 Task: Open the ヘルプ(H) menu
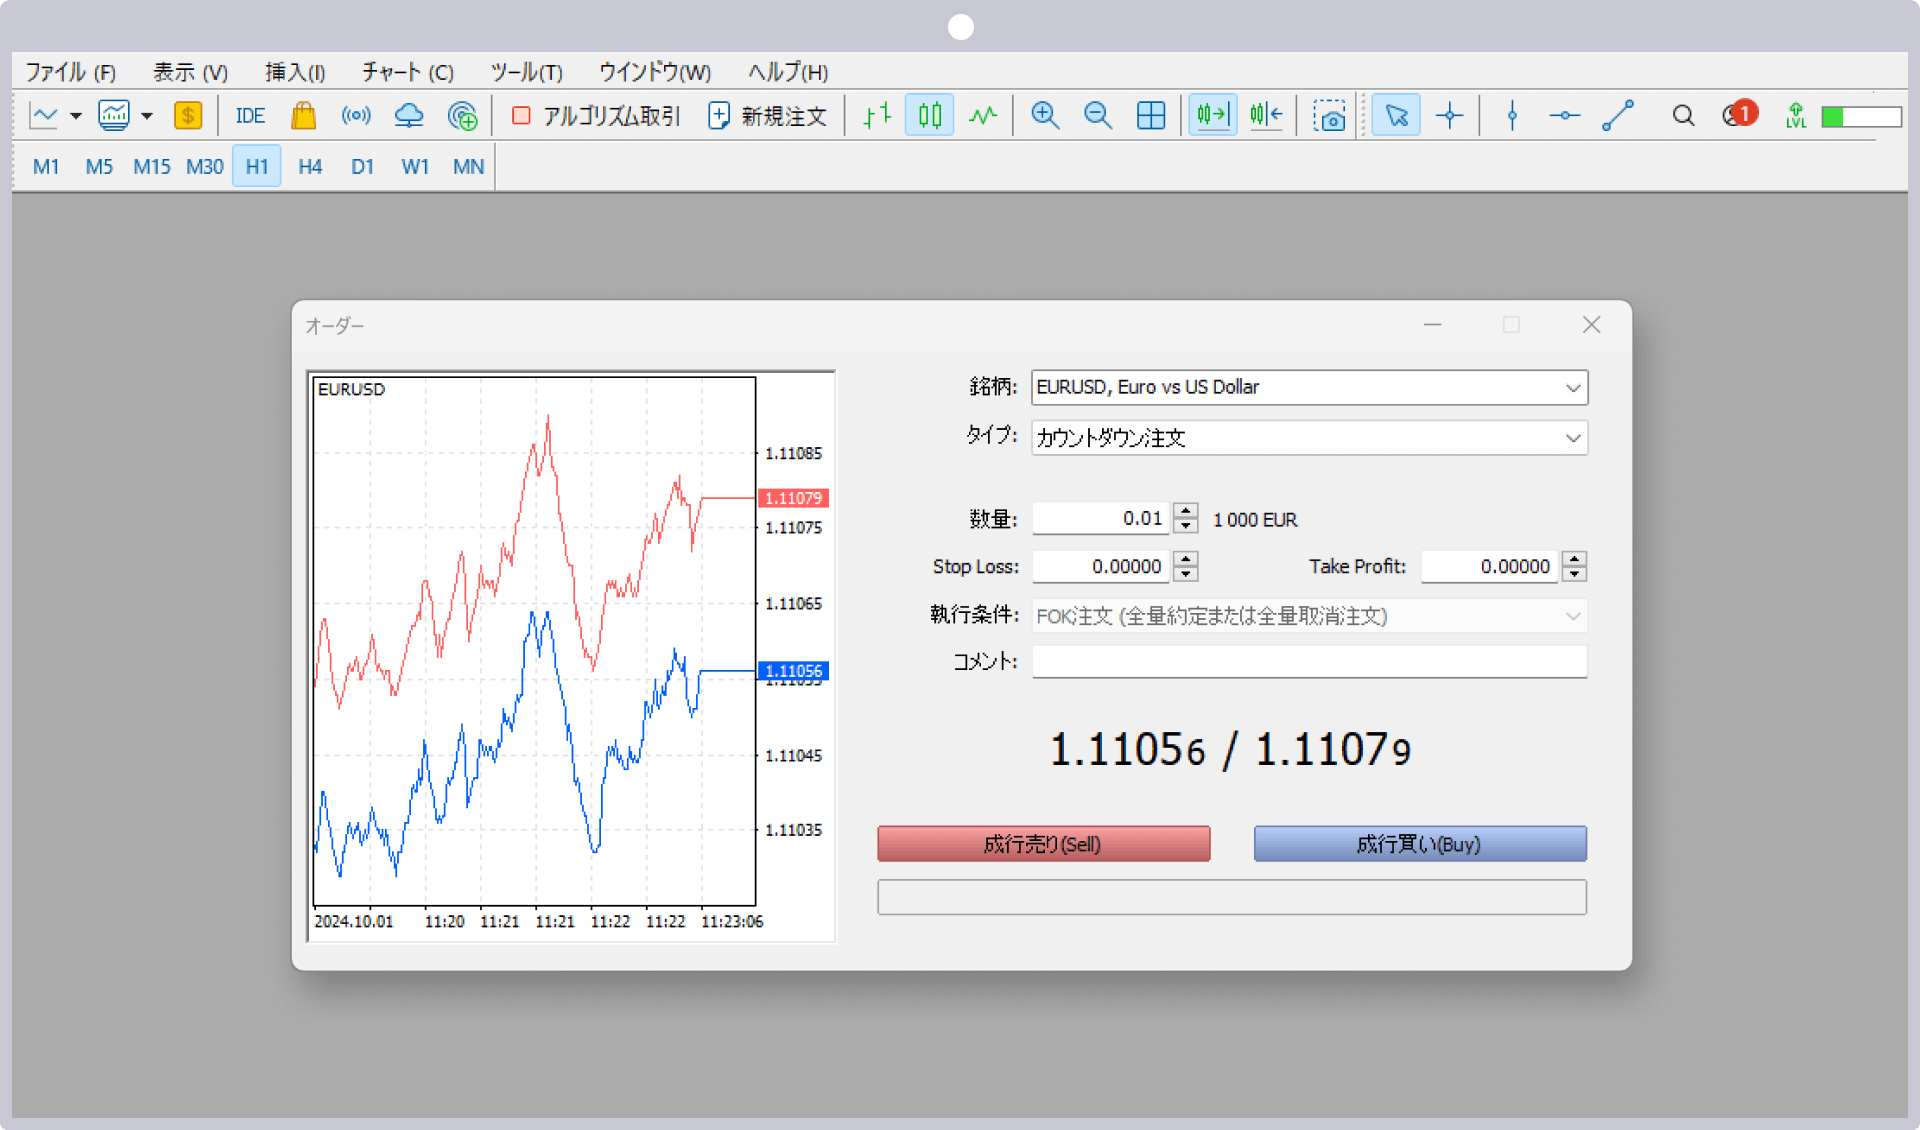pyautogui.click(x=788, y=72)
